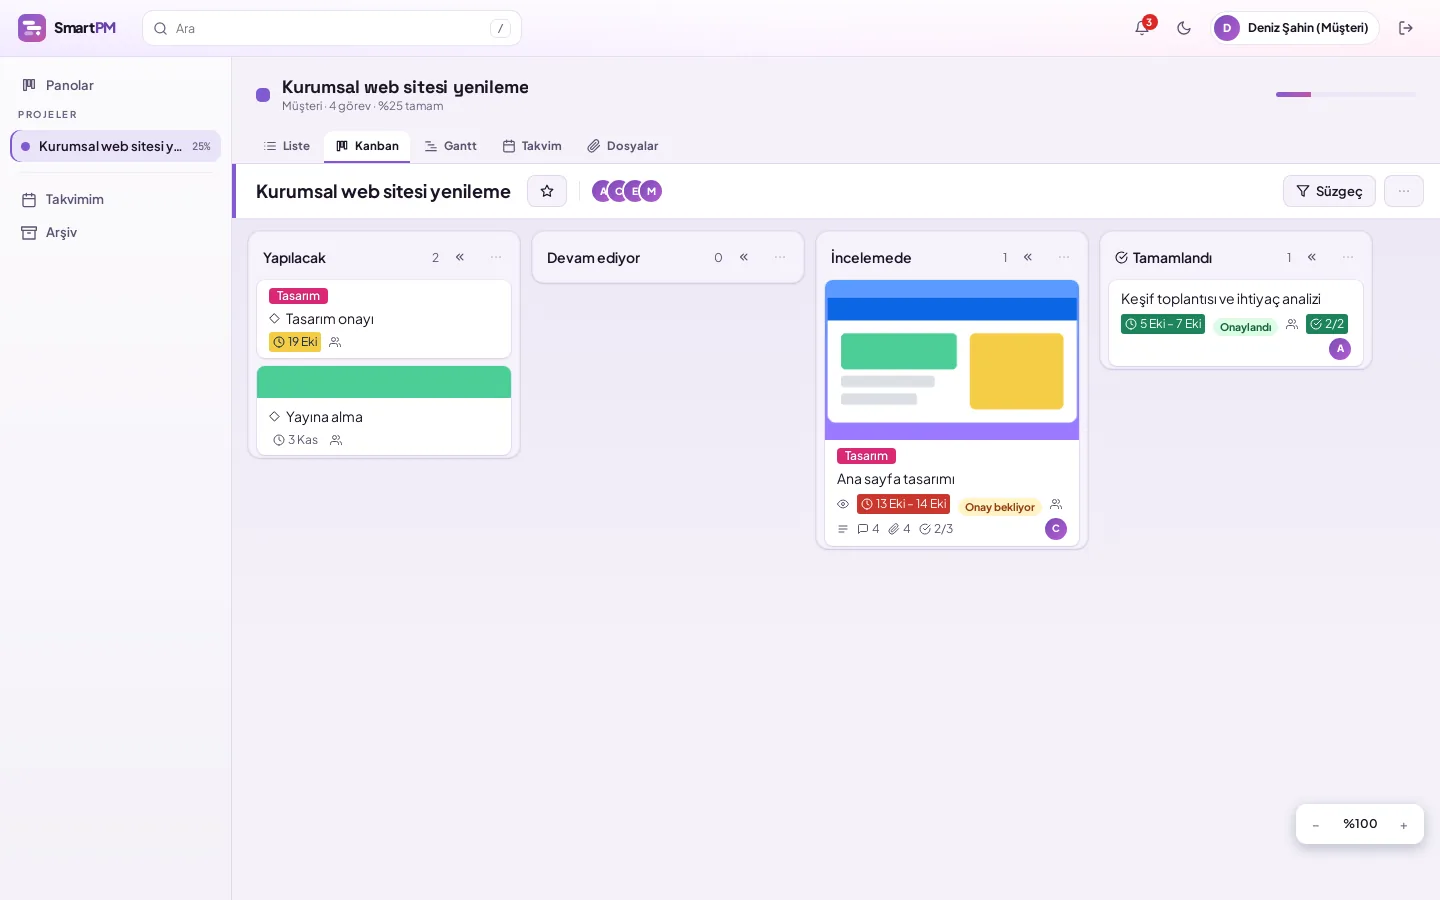1440x900 pixels.
Task: Click the members icon on Tasarım onayı card
Action: [335, 342]
